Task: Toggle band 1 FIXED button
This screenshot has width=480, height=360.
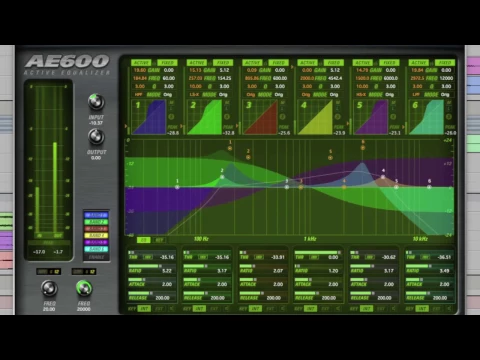Action: [x=167, y=63]
